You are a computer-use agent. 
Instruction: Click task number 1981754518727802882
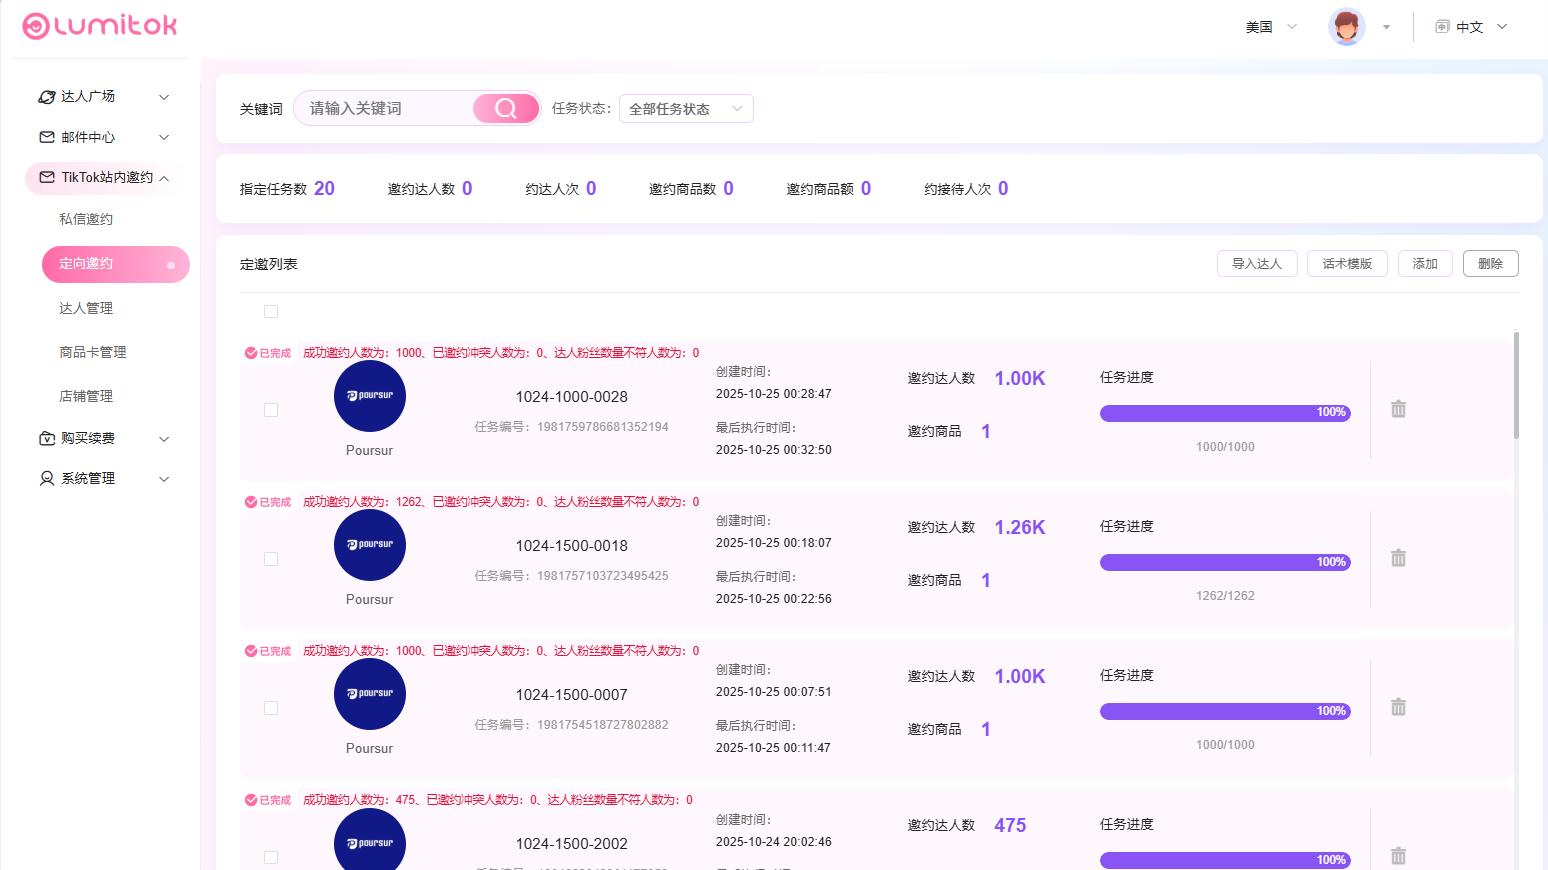tap(603, 725)
